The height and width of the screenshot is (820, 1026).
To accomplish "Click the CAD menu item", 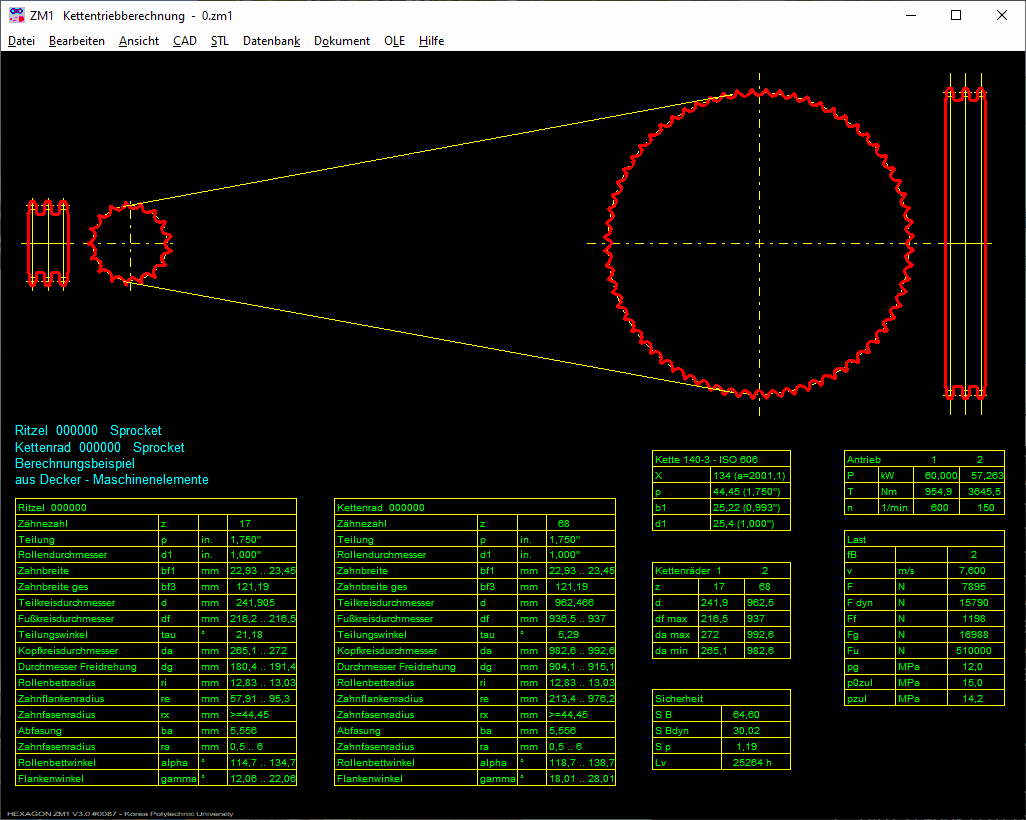I will [x=185, y=41].
